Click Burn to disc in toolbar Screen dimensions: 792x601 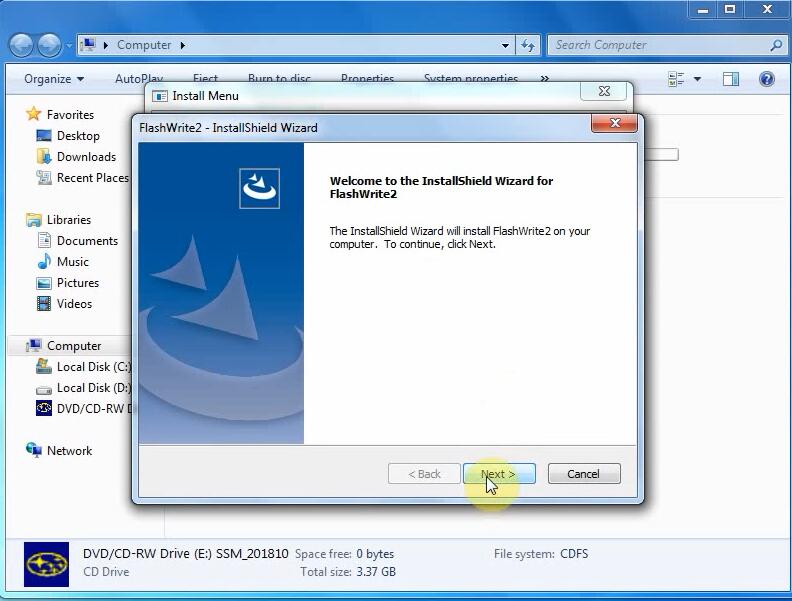pyautogui.click(x=279, y=79)
